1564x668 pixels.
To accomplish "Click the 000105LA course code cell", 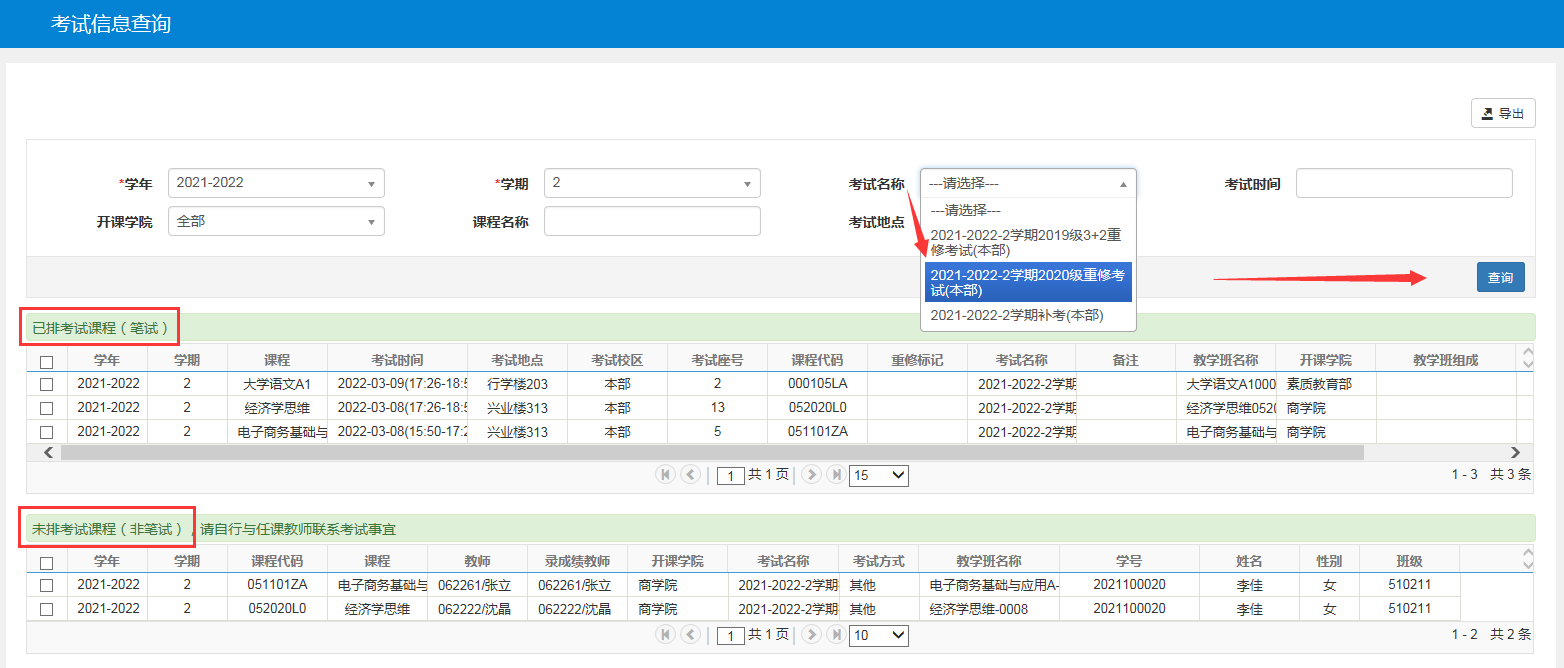I will (817, 384).
